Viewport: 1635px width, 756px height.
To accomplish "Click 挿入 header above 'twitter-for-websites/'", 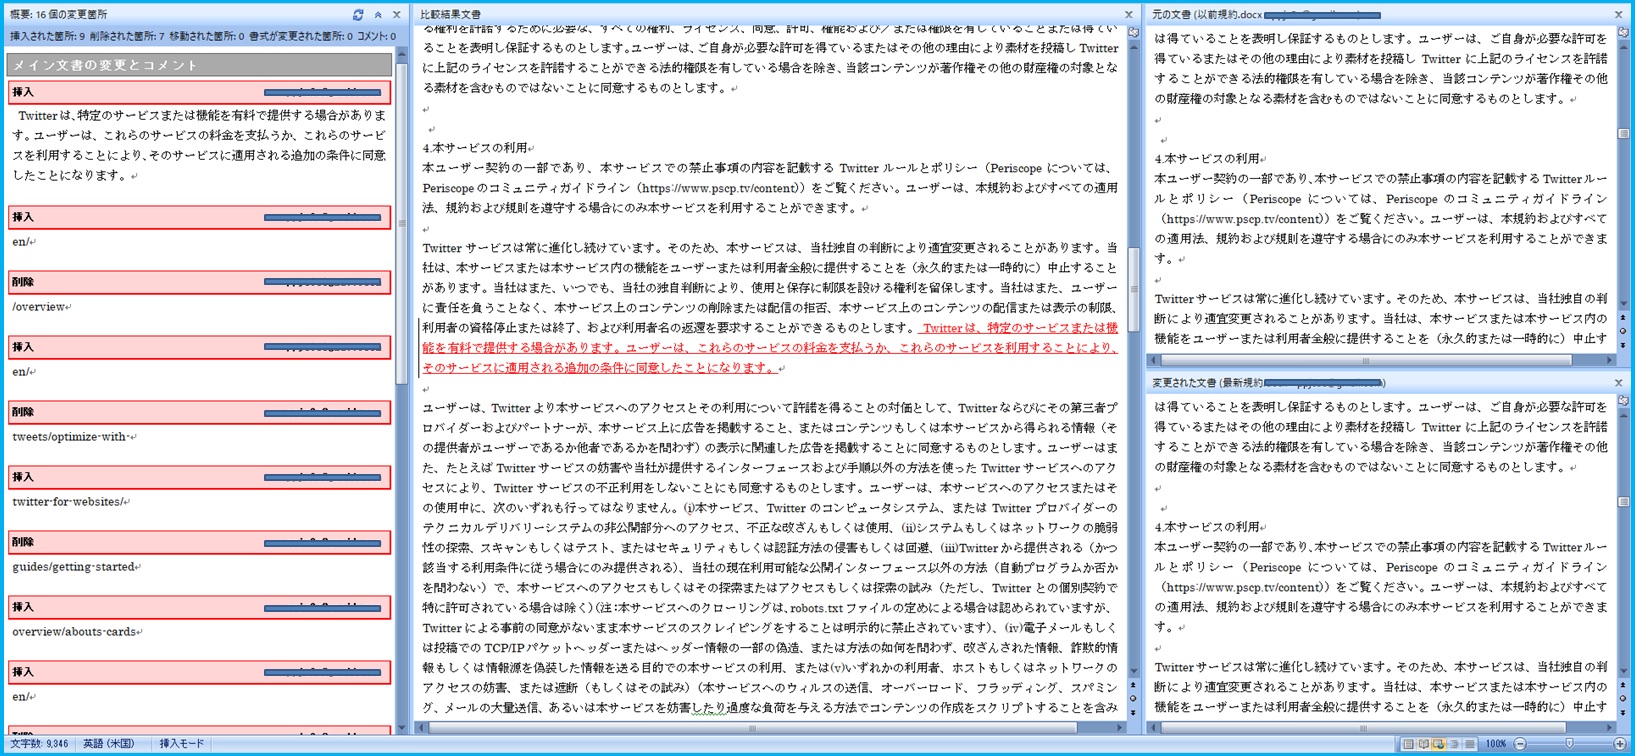I will tap(199, 477).
